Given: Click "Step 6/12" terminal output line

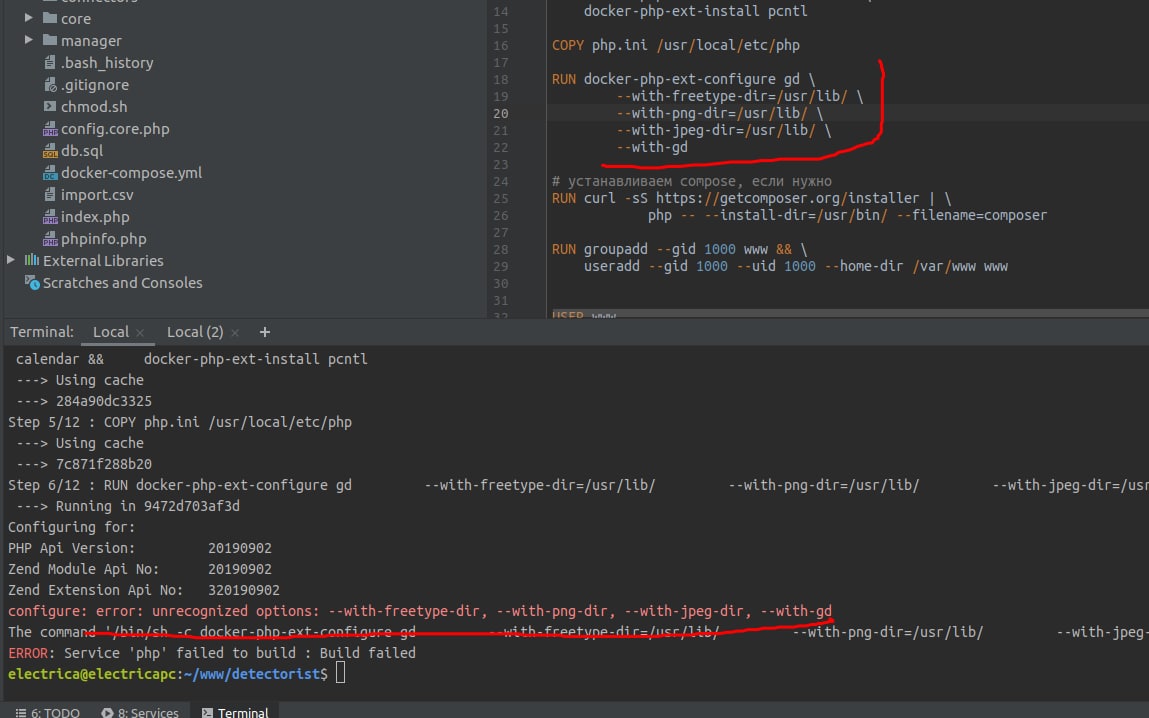Looking at the screenshot, I should click(x=578, y=485).
